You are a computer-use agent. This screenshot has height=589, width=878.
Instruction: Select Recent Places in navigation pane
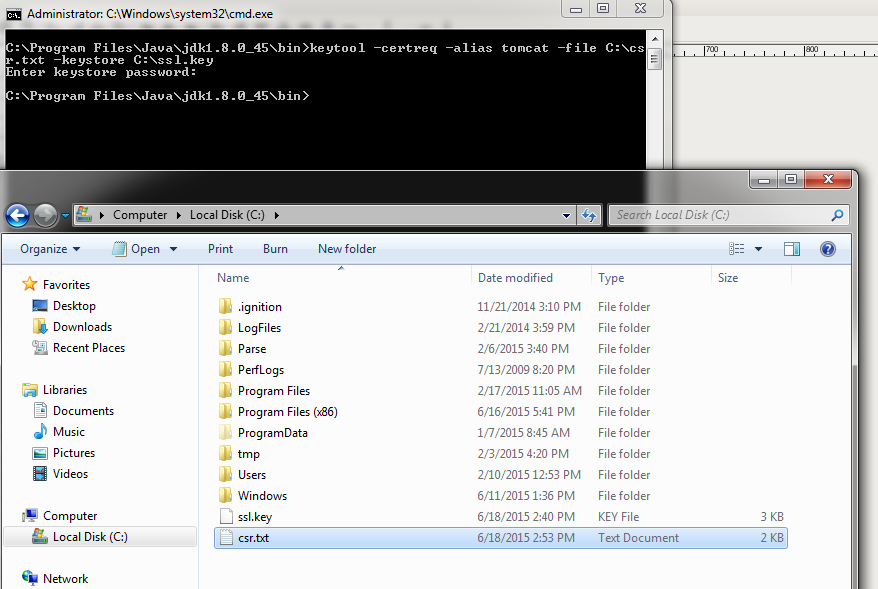(88, 348)
